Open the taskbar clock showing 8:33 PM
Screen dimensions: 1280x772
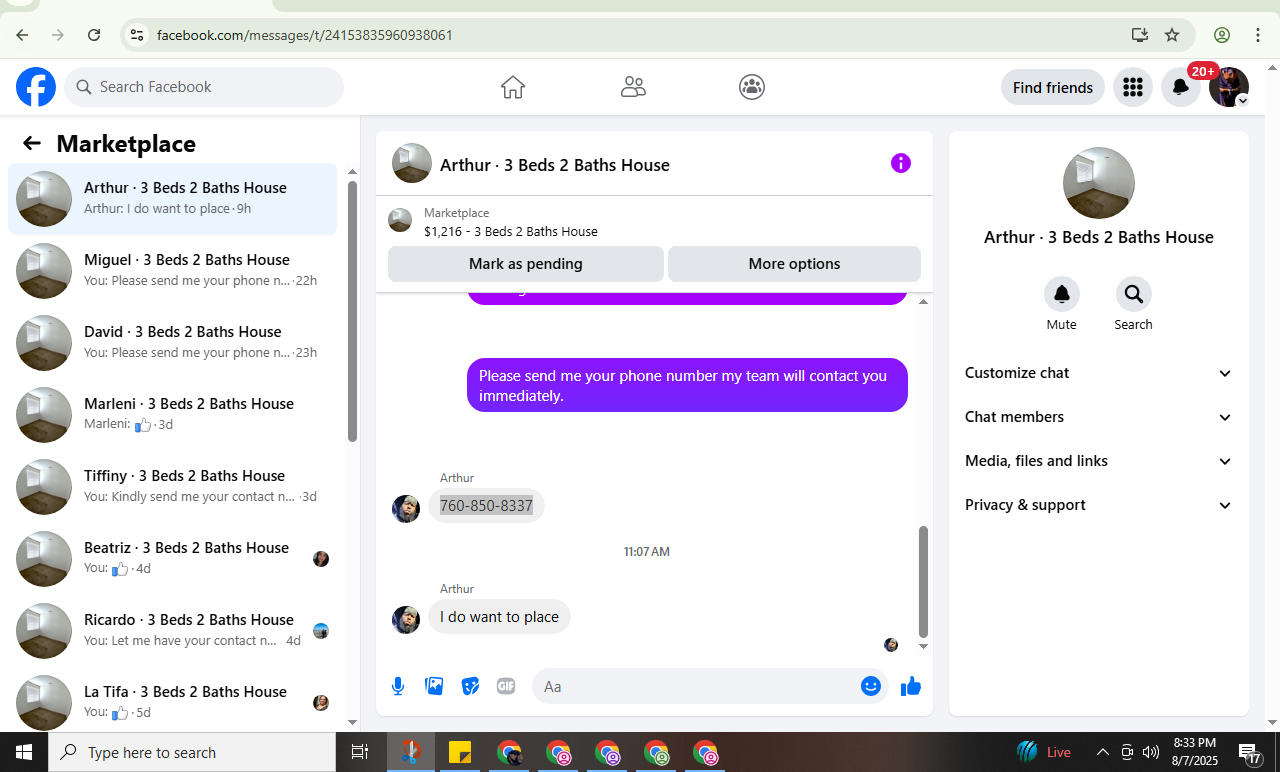(x=1194, y=752)
